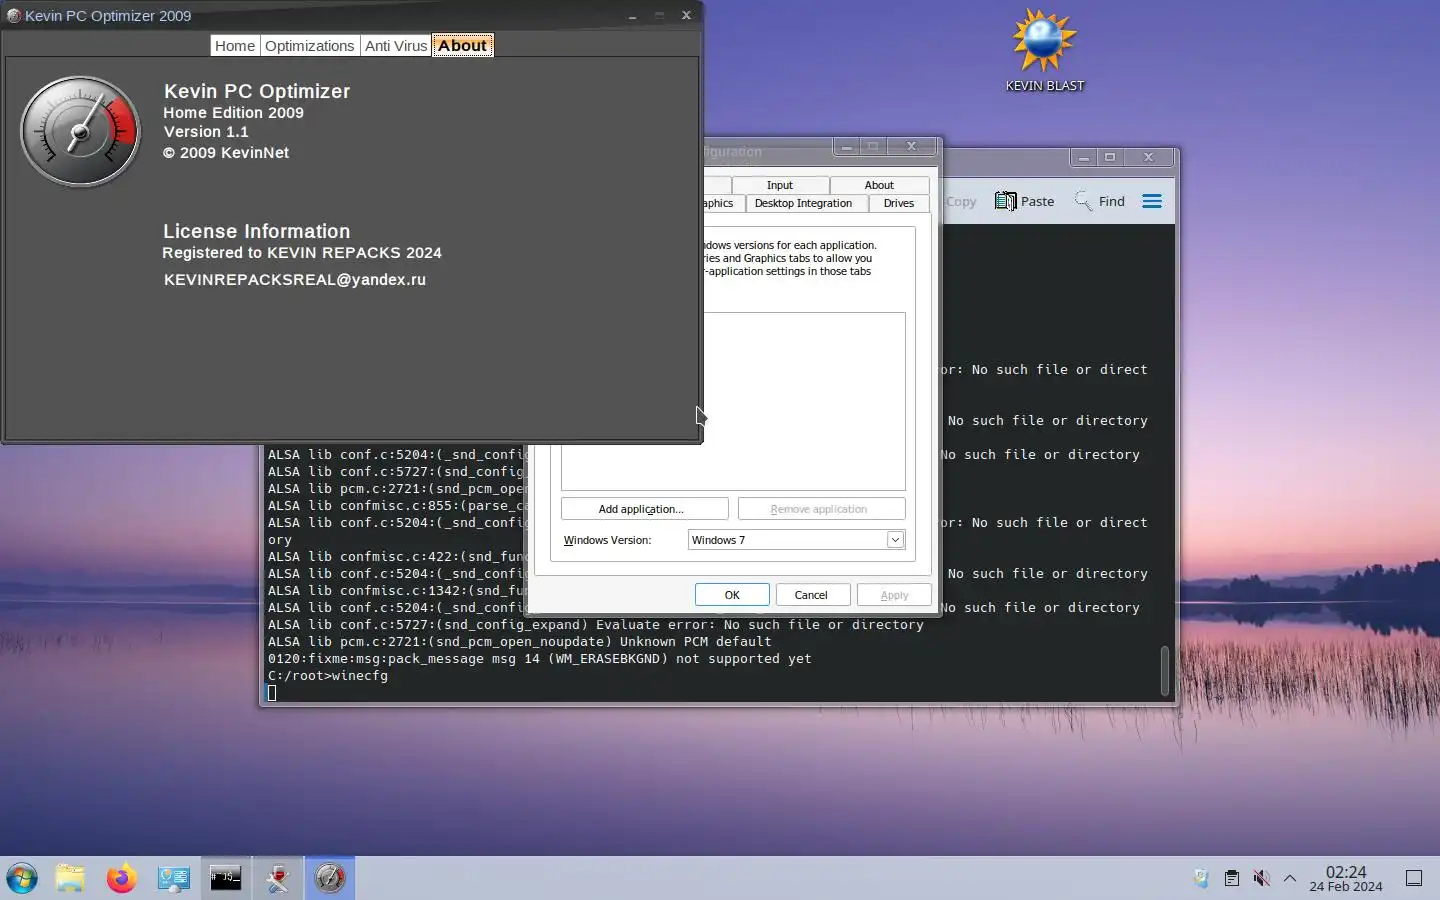Click OK in Wine configuration
The image size is (1440, 900).
tap(732, 595)
